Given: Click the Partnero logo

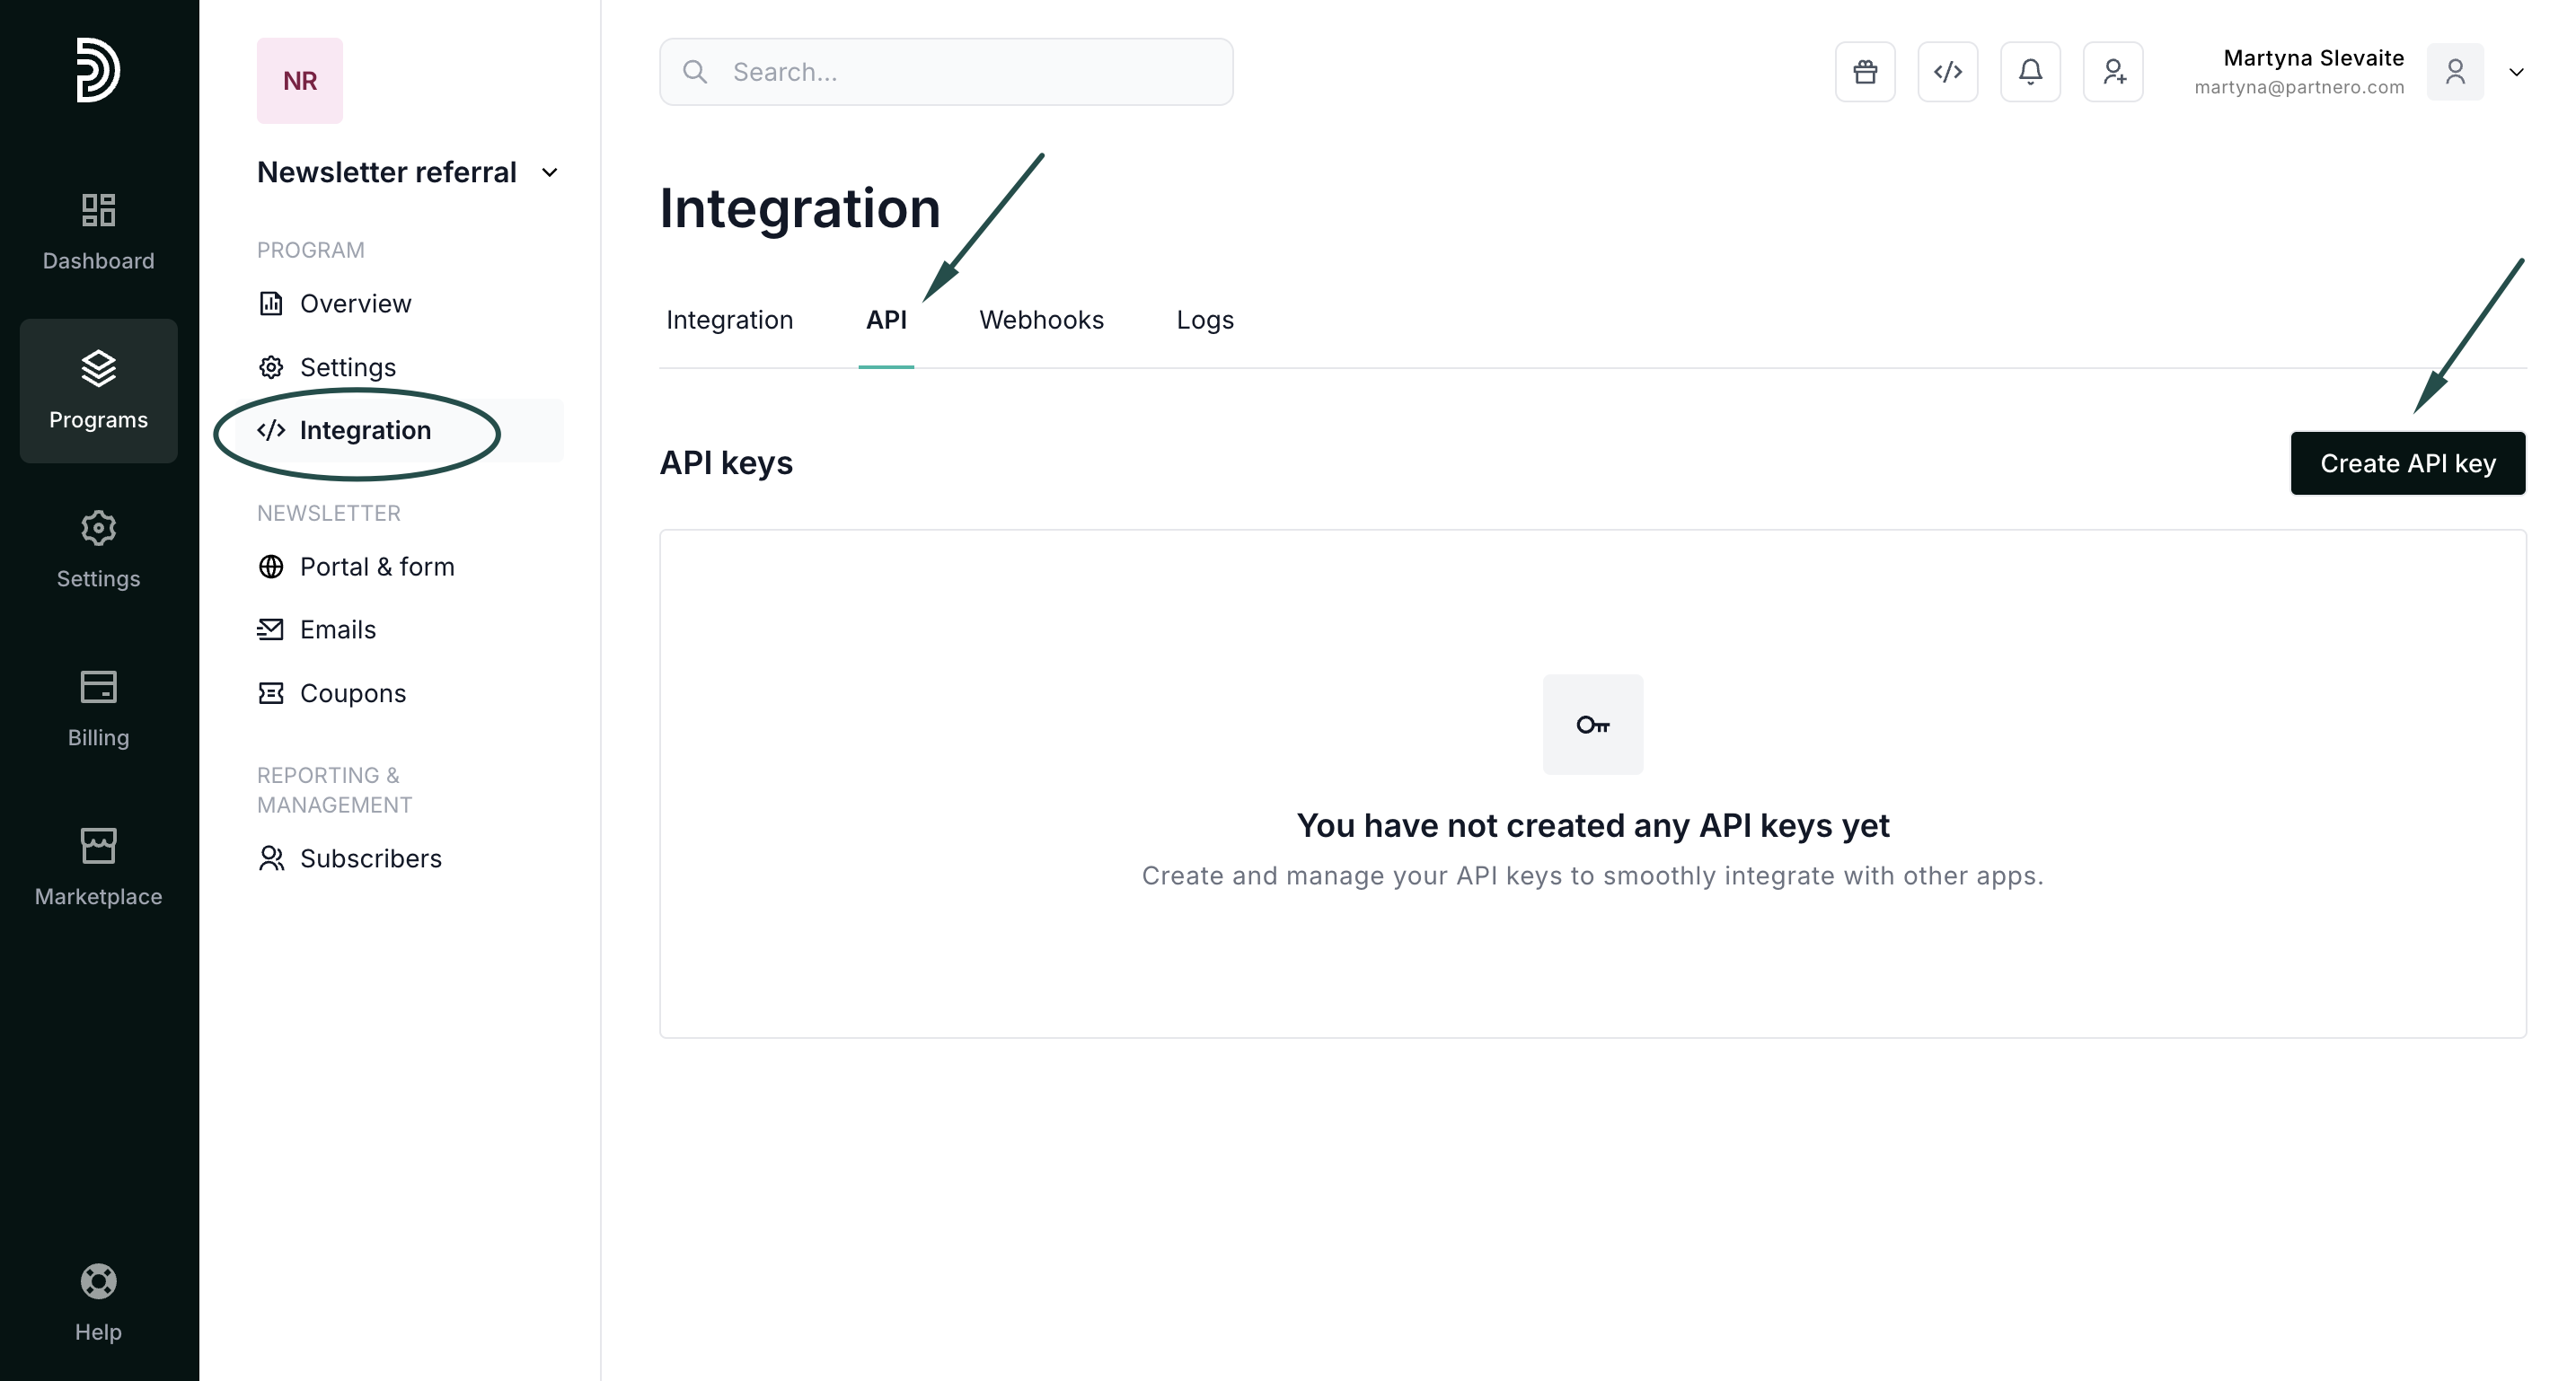Looking at the screenshot, I should pos(98,70).
